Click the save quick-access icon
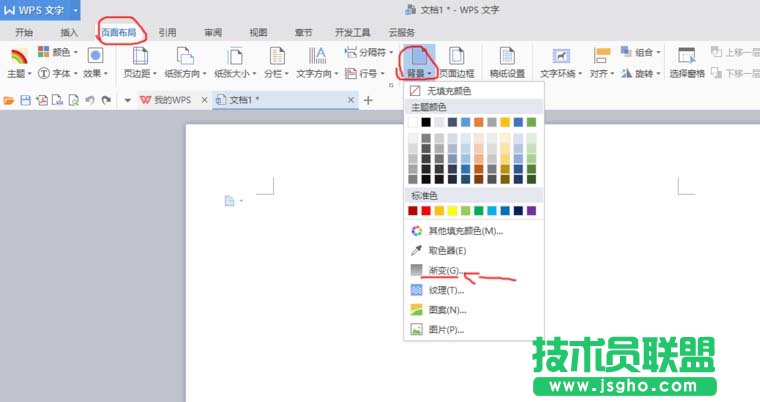Viewport: 760px width, 402px height. click(x=25, y=100)
